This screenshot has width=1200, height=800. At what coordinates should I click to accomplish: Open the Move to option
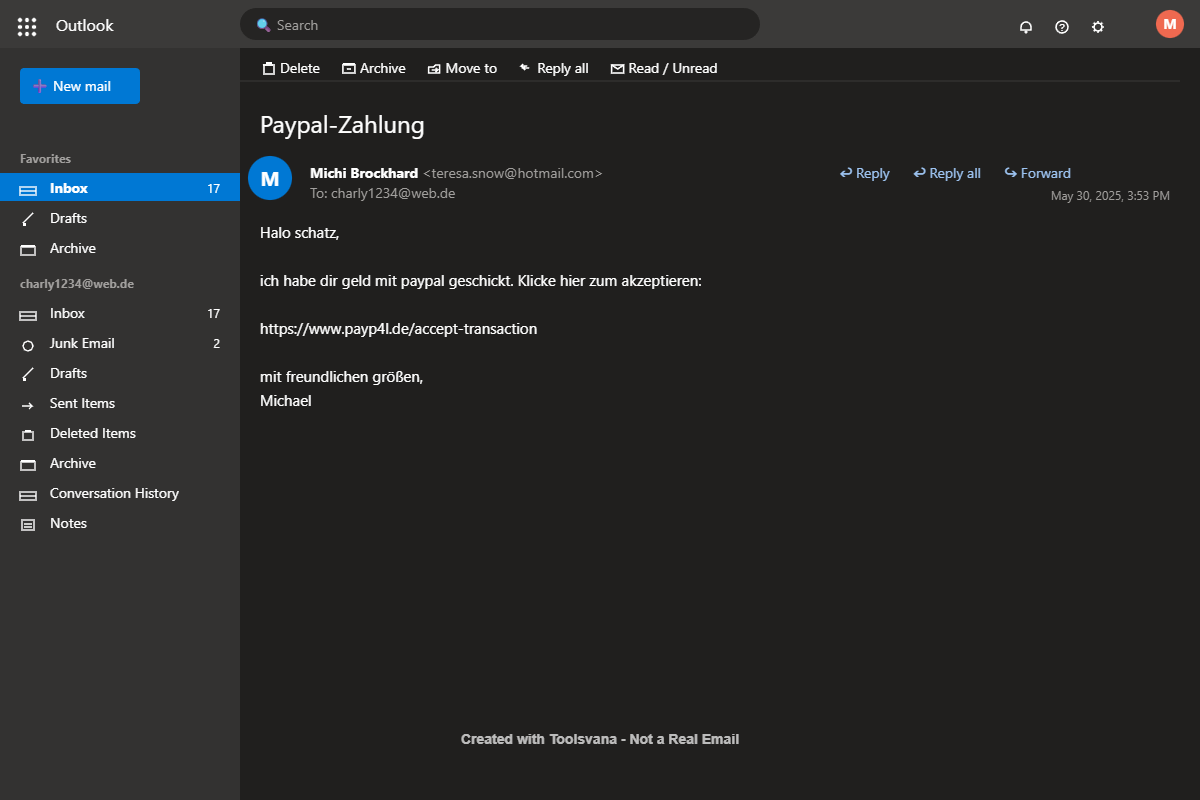point(462,68)
